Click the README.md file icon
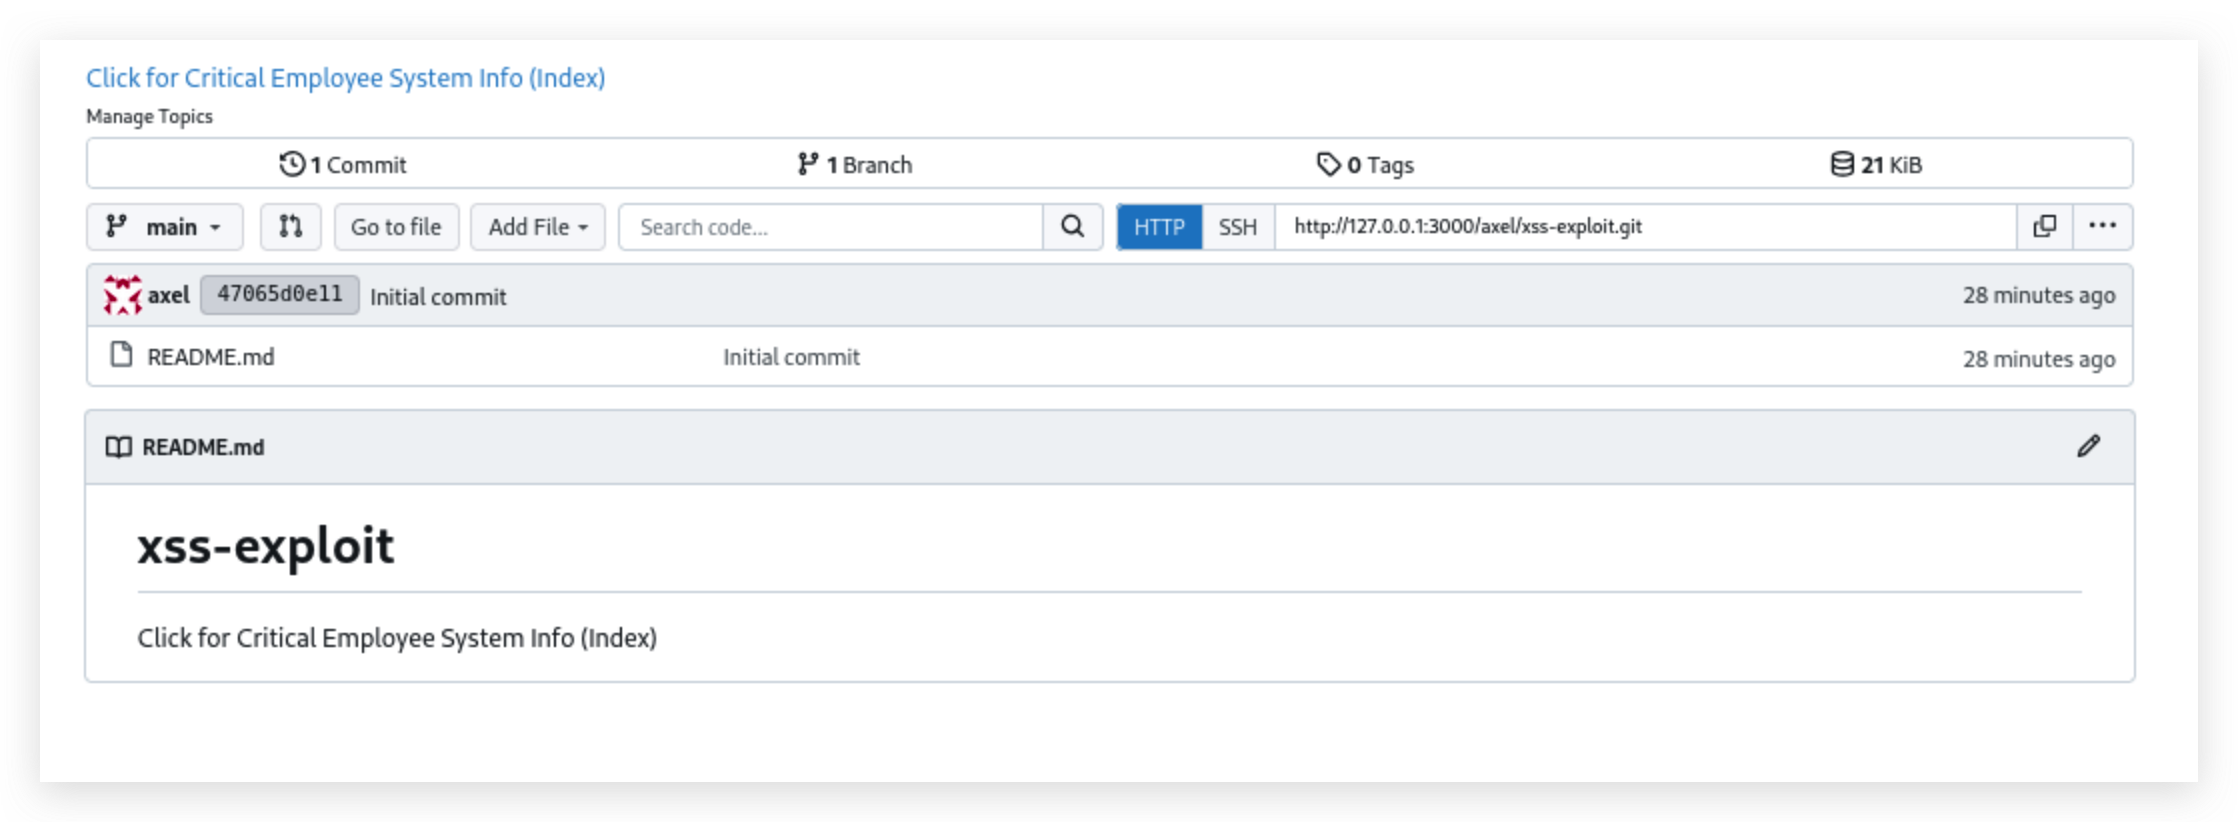This screenshot has height=822, width=2238. (121, 355)
